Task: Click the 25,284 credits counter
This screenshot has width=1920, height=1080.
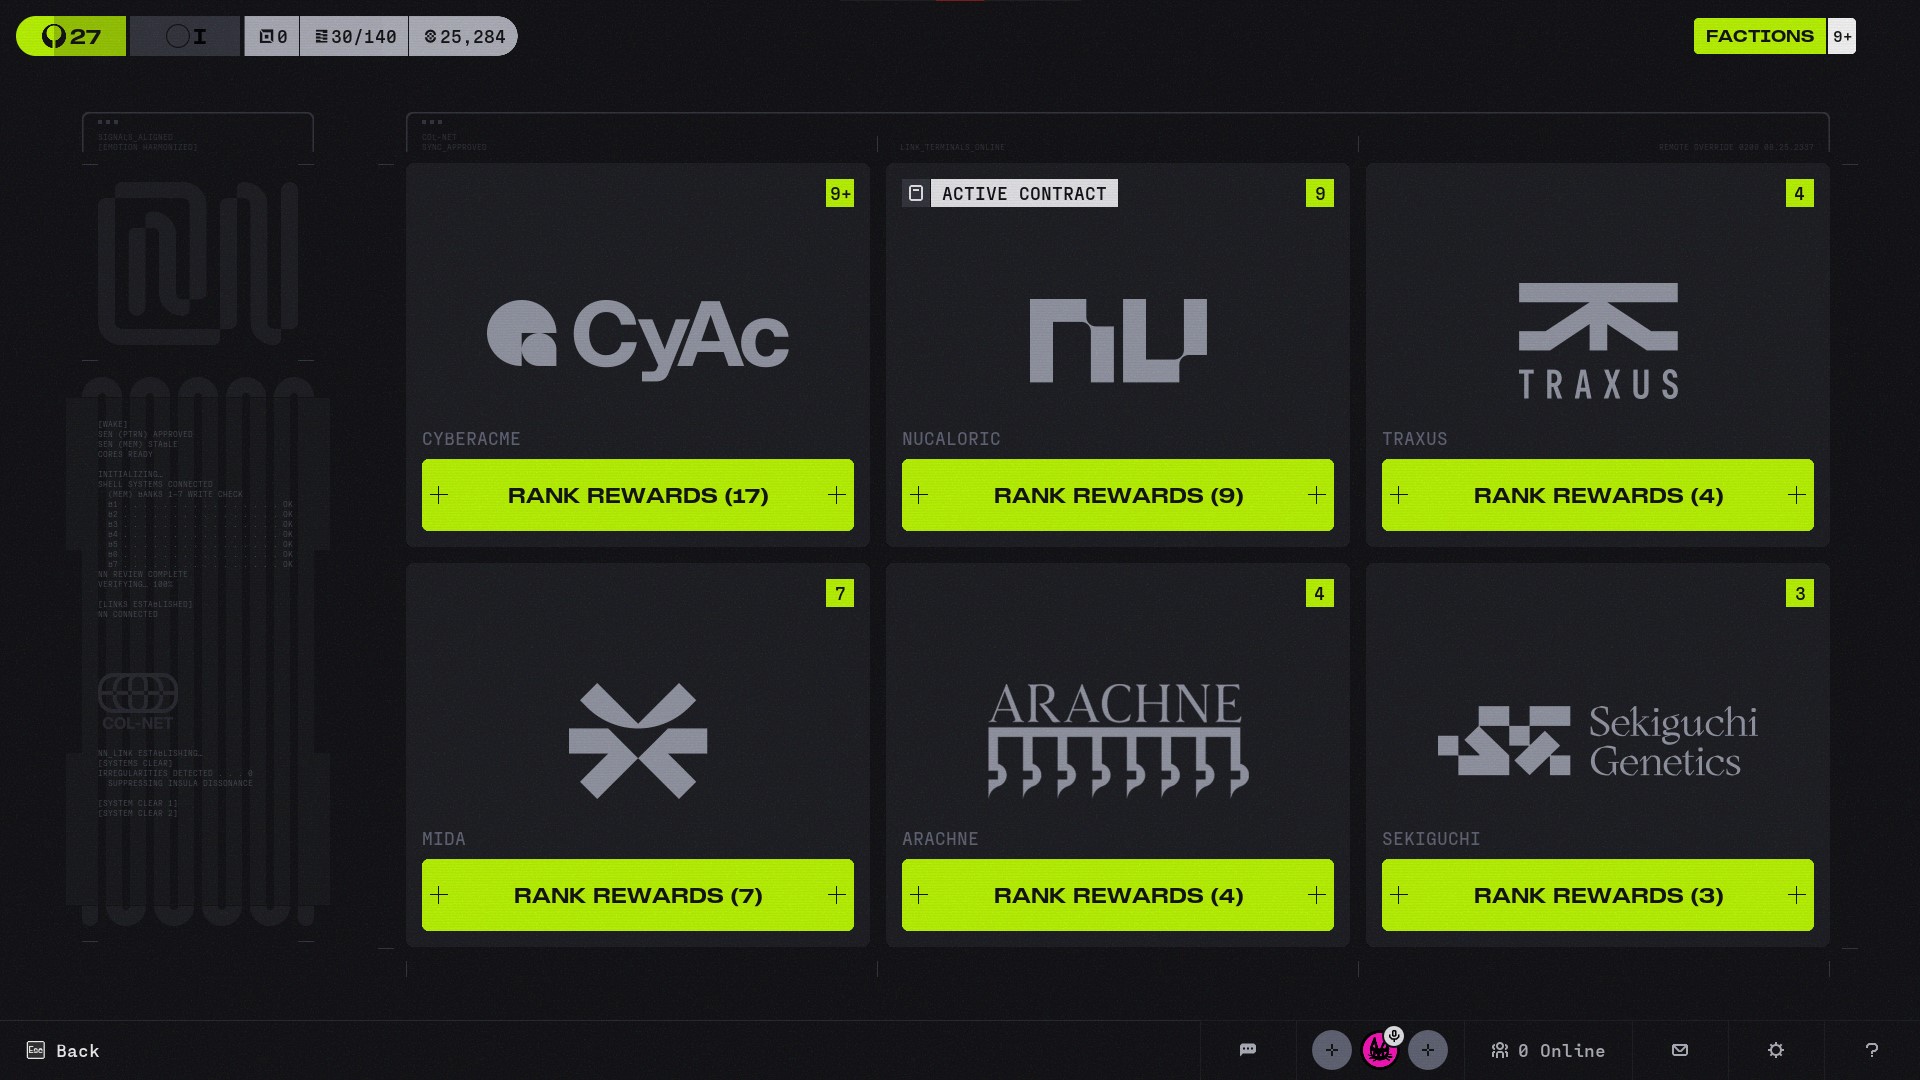Action: 464,37
